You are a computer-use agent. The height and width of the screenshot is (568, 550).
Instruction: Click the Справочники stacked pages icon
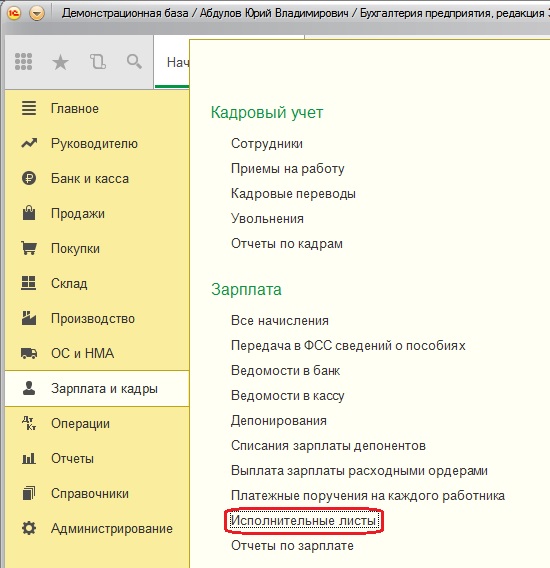[29, 493]
